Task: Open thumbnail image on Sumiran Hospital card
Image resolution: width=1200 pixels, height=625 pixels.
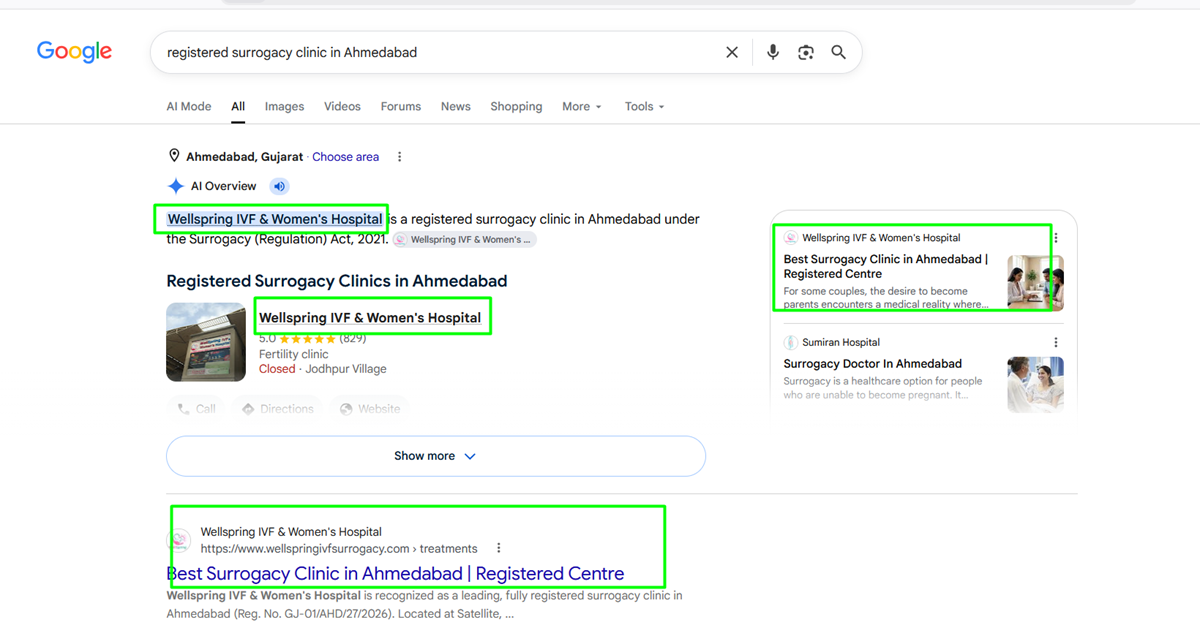Action: pyautogui.click(x=1035, y=385)
